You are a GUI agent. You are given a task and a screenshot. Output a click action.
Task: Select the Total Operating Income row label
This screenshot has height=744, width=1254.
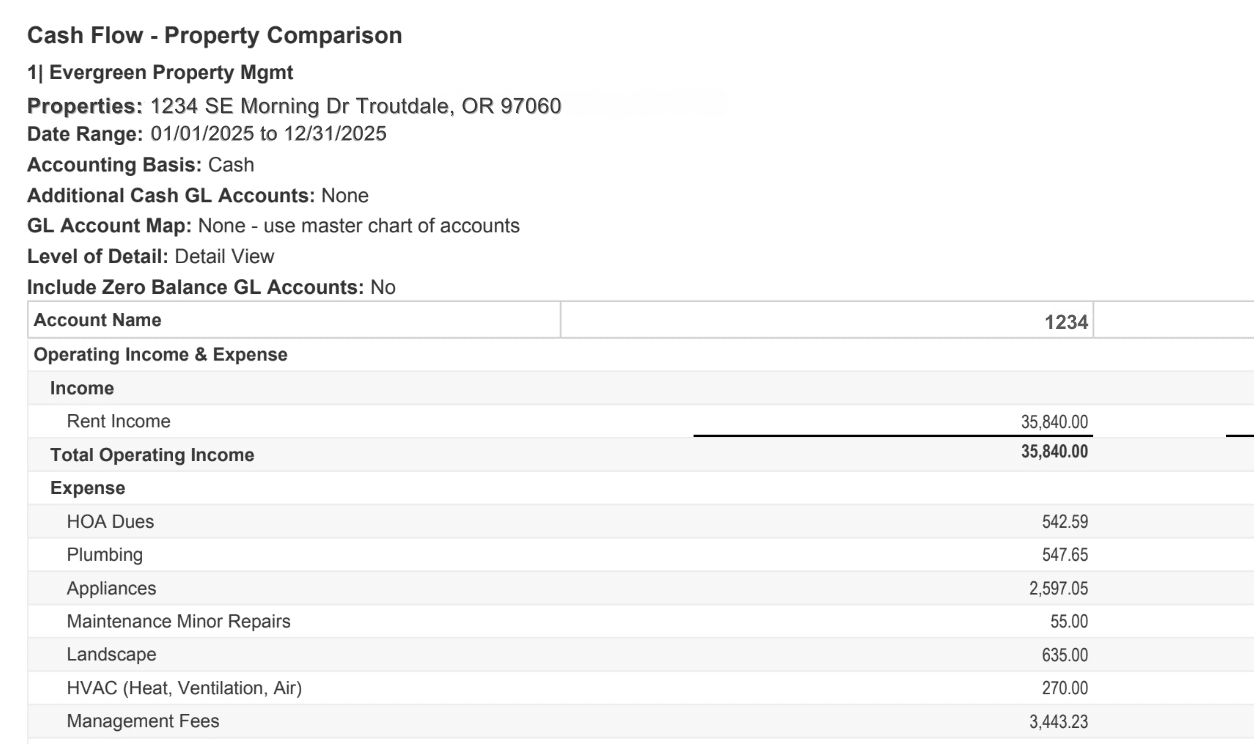click(x=152, y=456)
